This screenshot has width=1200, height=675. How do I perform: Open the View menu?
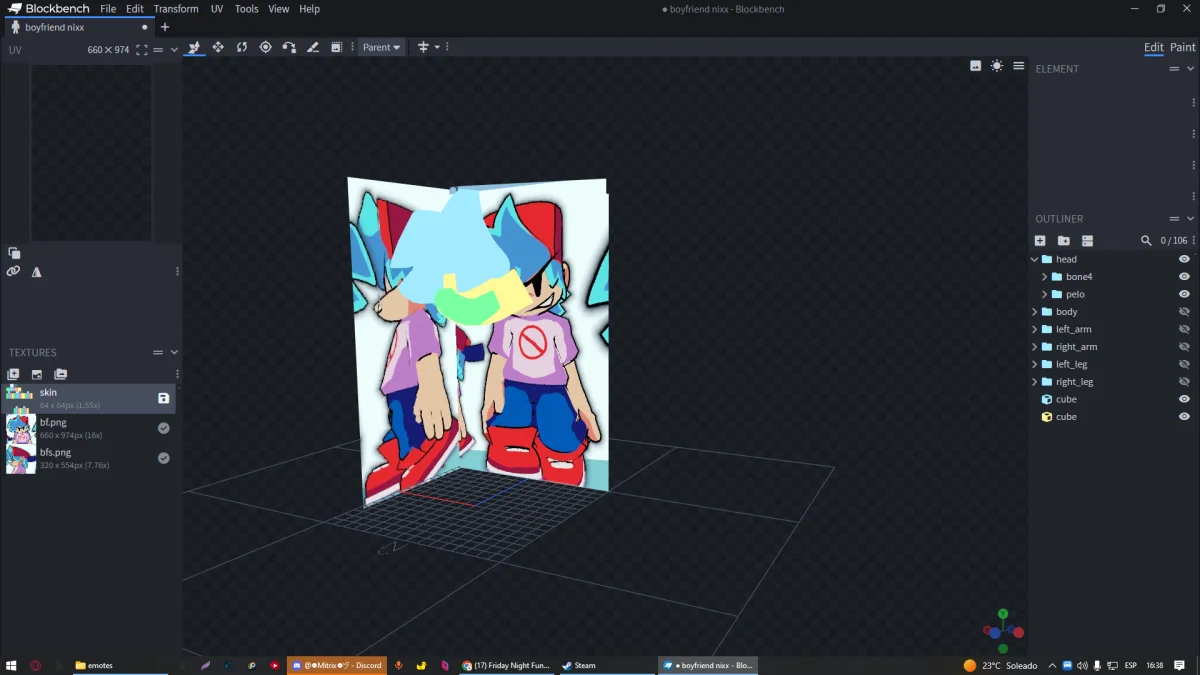(279, 9)
